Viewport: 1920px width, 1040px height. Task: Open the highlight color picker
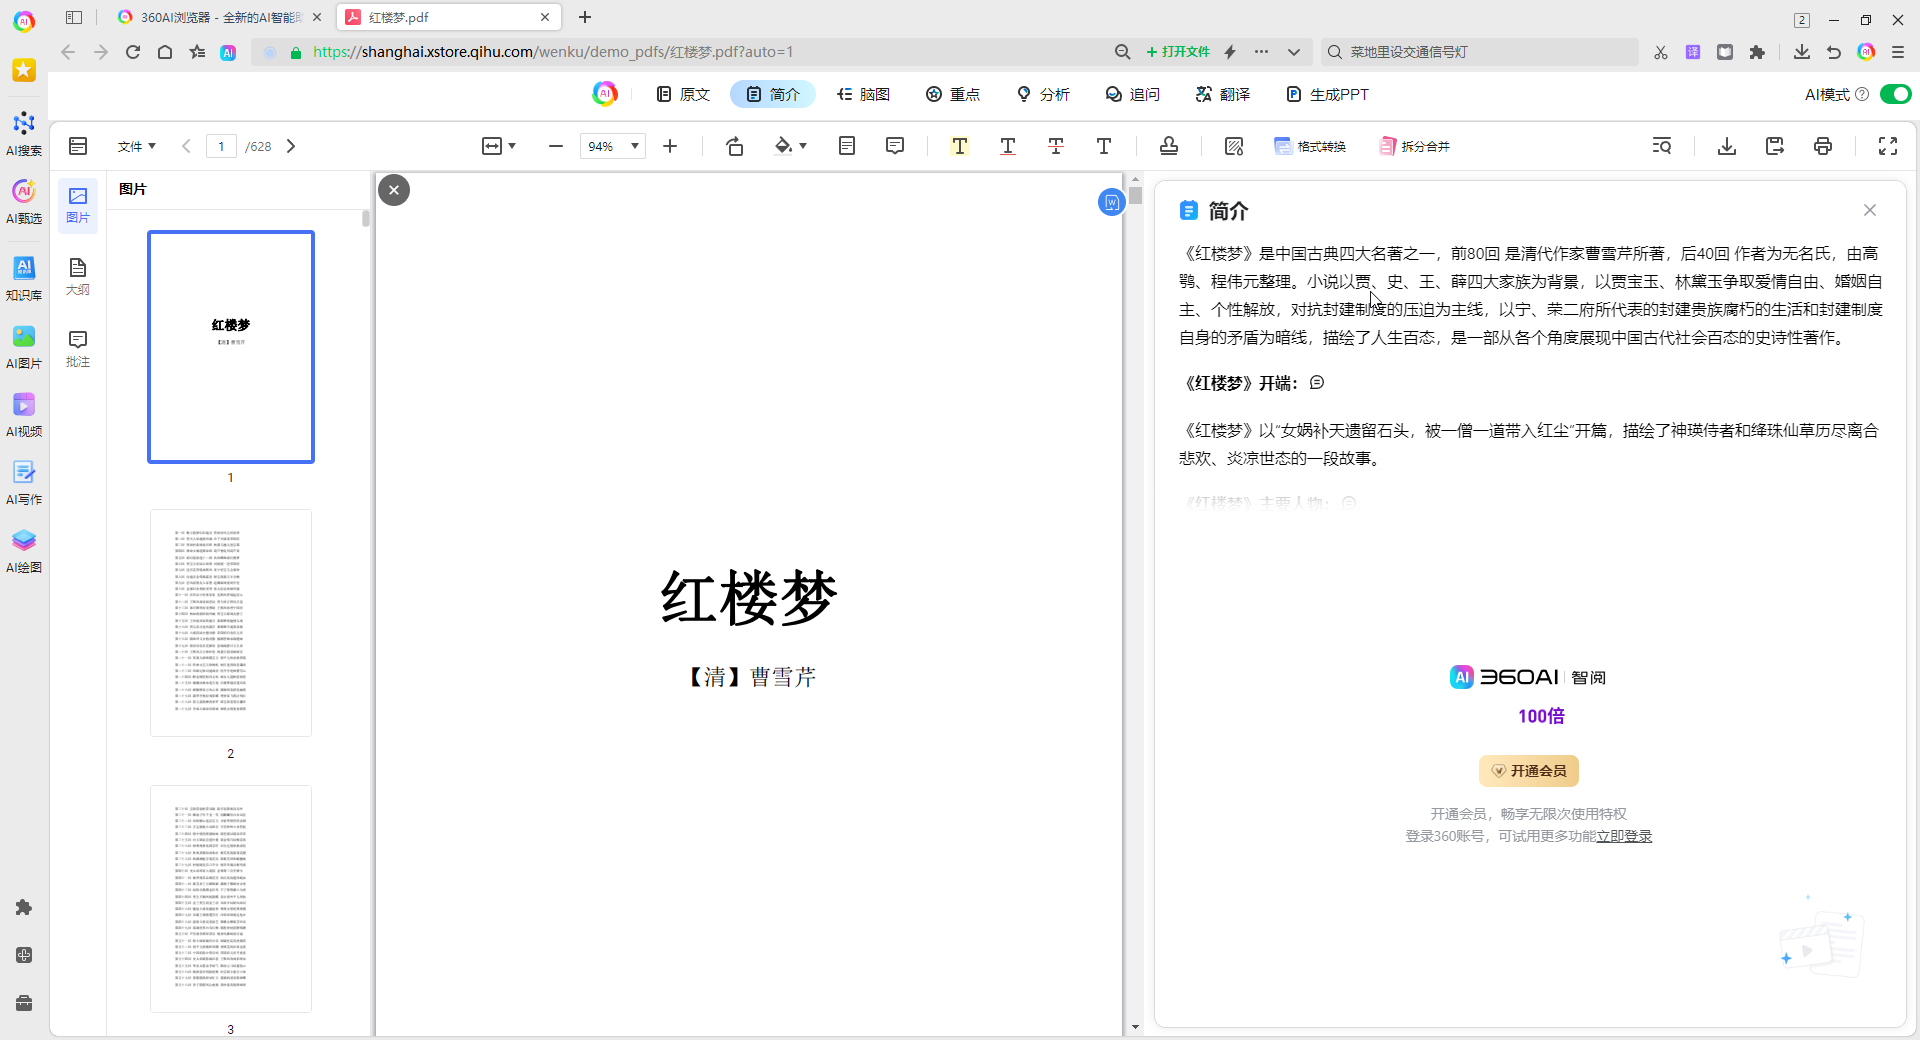coord(791,146)
